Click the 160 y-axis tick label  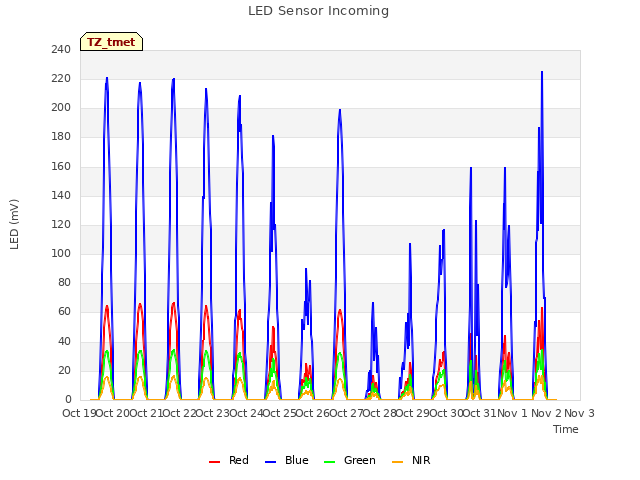61,166
